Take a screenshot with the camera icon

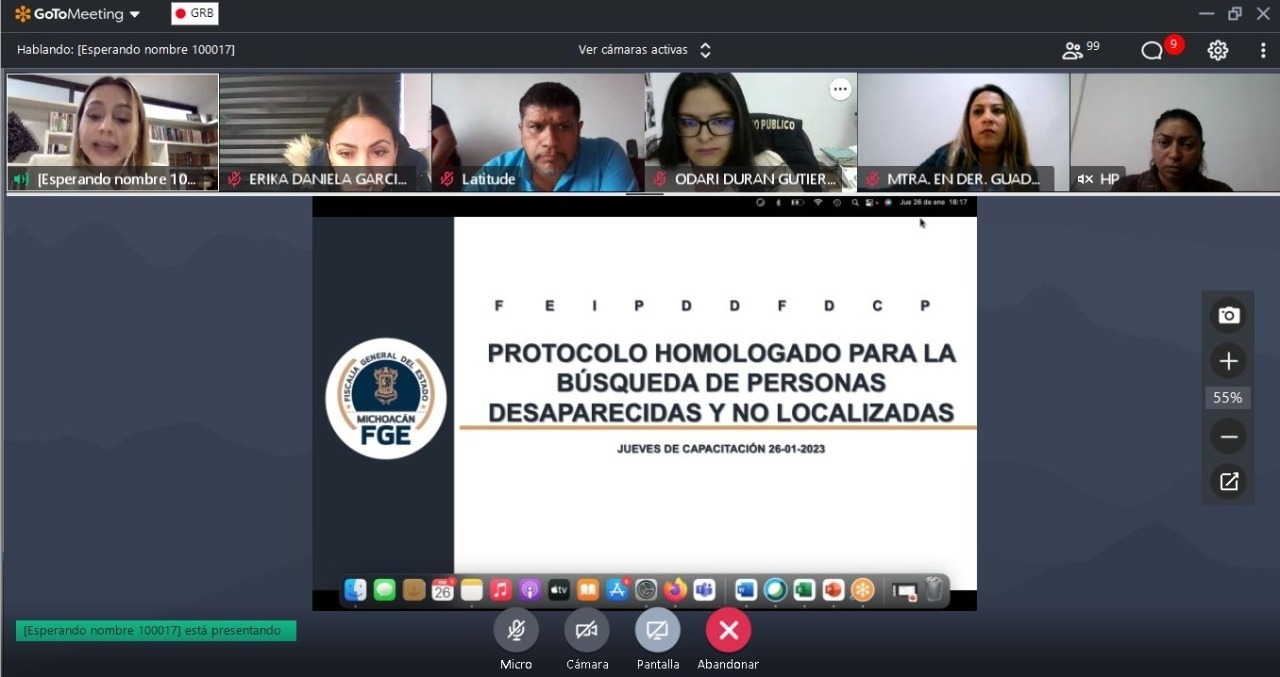tap(1228, 316)
